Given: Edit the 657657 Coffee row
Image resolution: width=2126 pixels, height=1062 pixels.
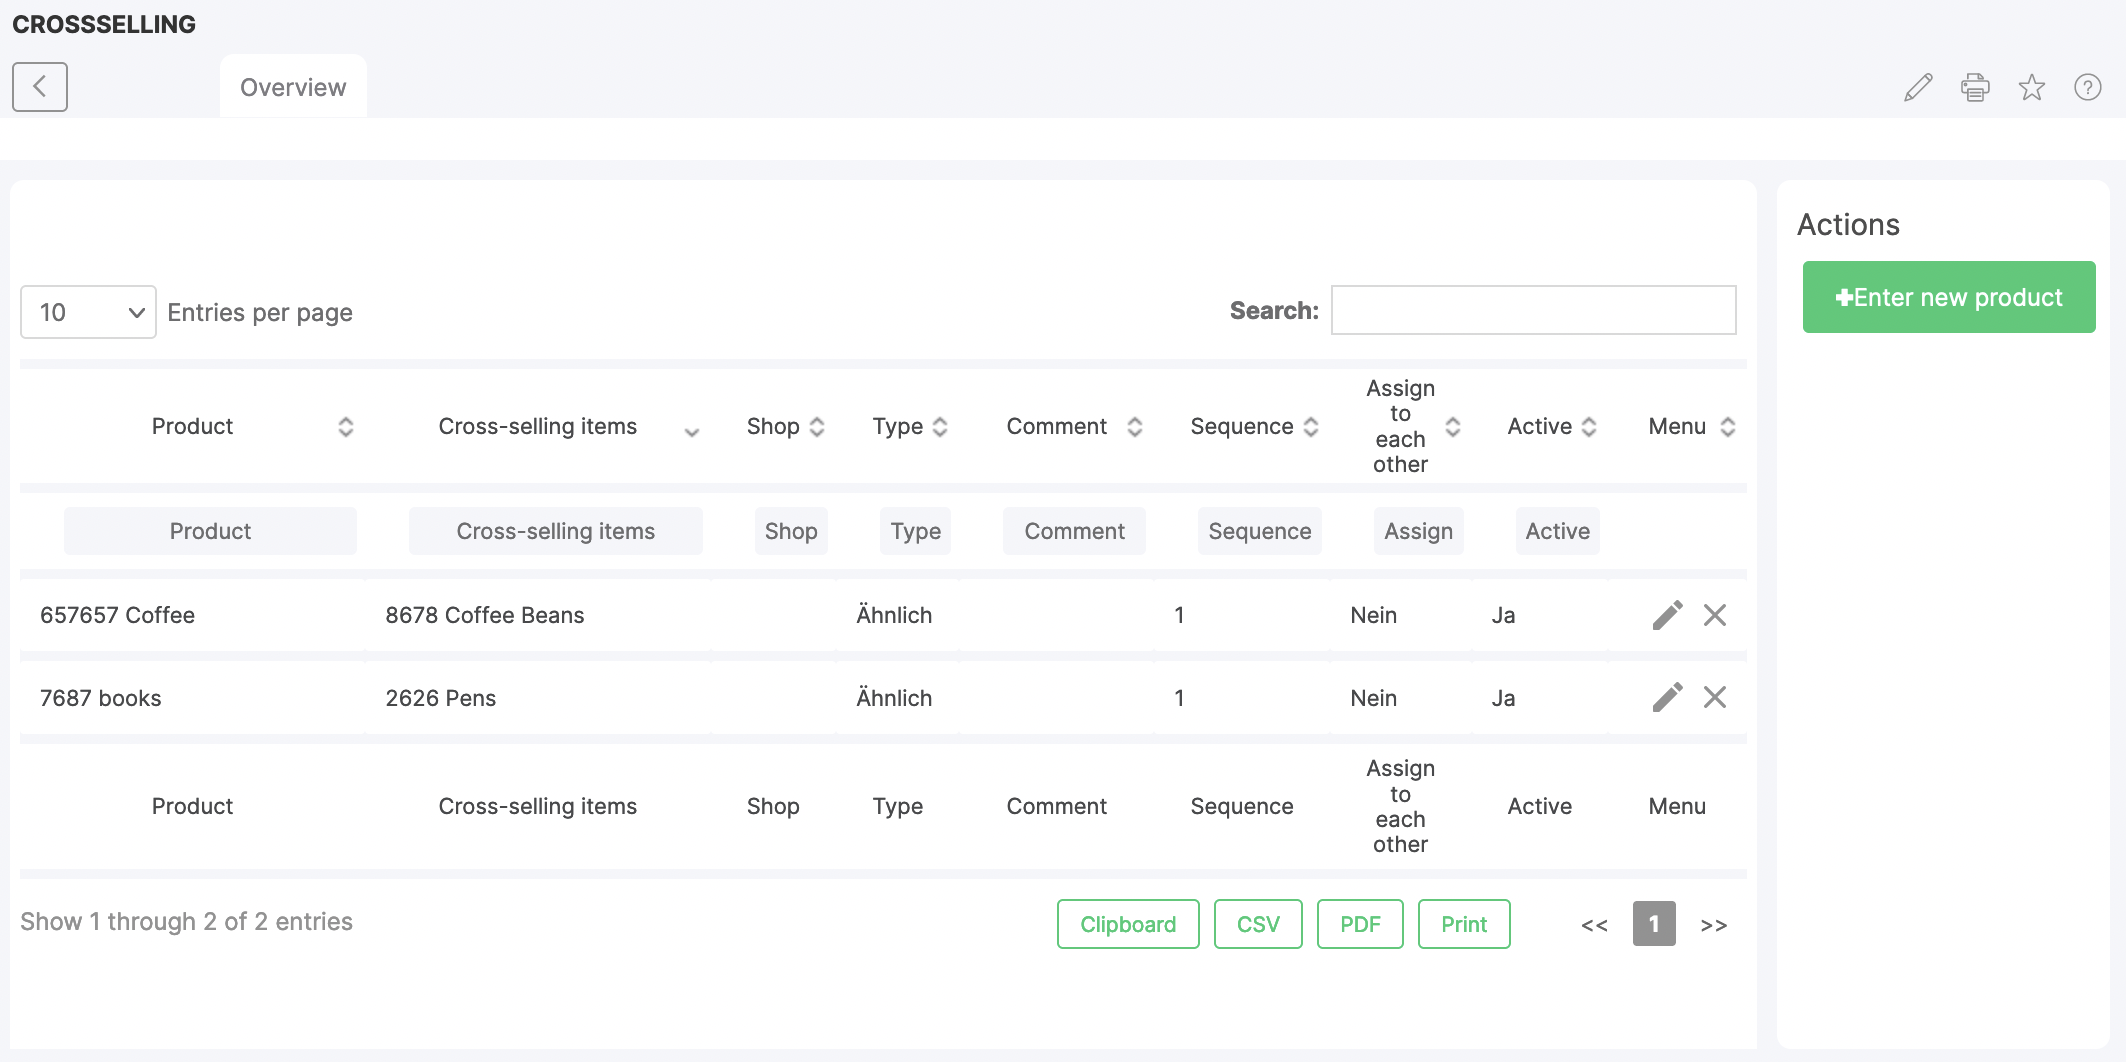Looking at the screenshot, I should click(1667, 615).
